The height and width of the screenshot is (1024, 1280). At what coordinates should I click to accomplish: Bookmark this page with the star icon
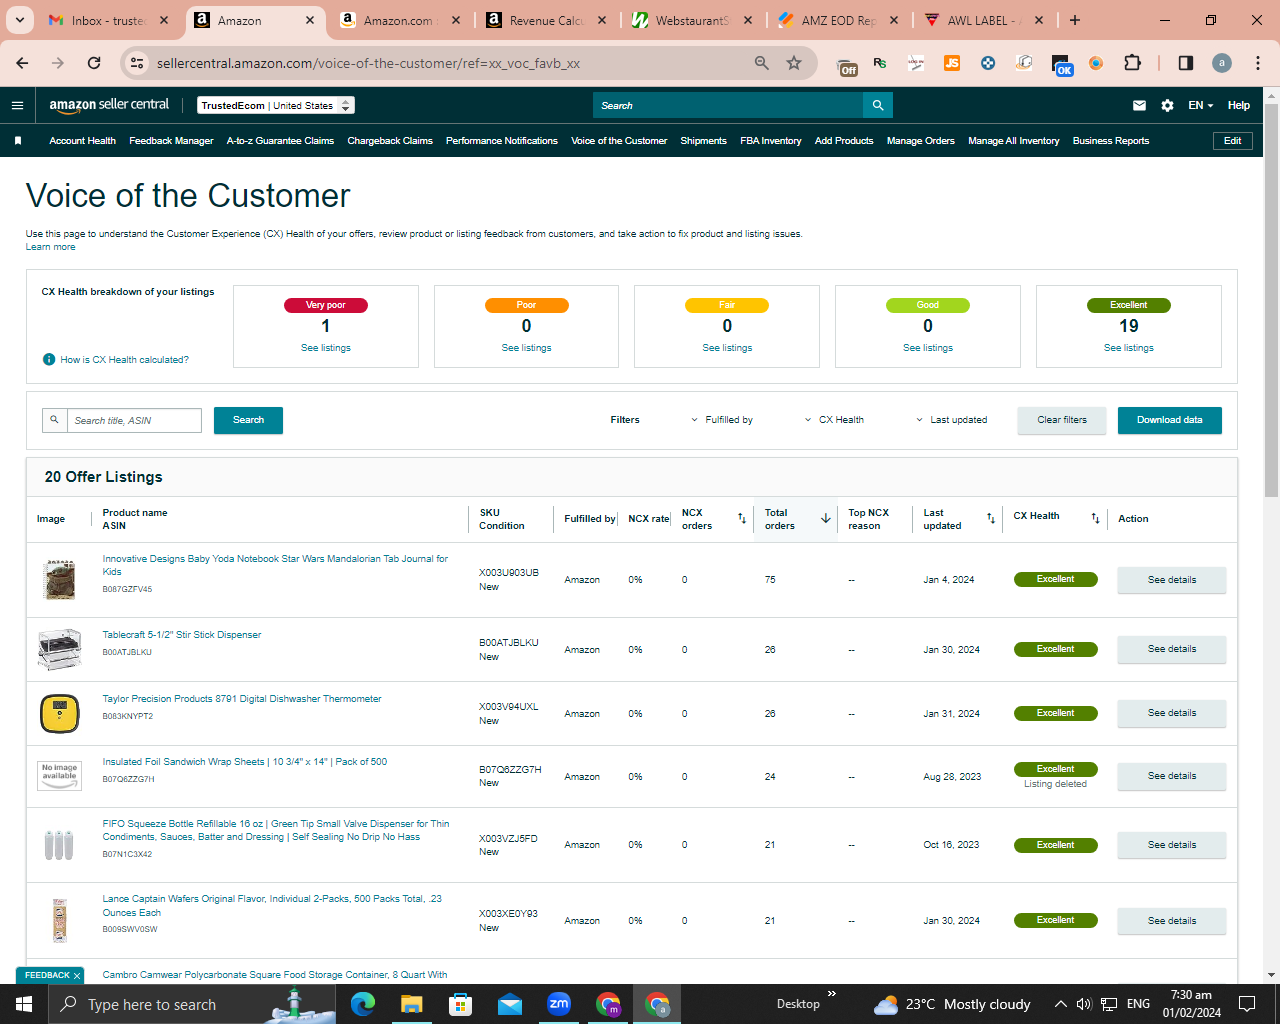[794, 63]
